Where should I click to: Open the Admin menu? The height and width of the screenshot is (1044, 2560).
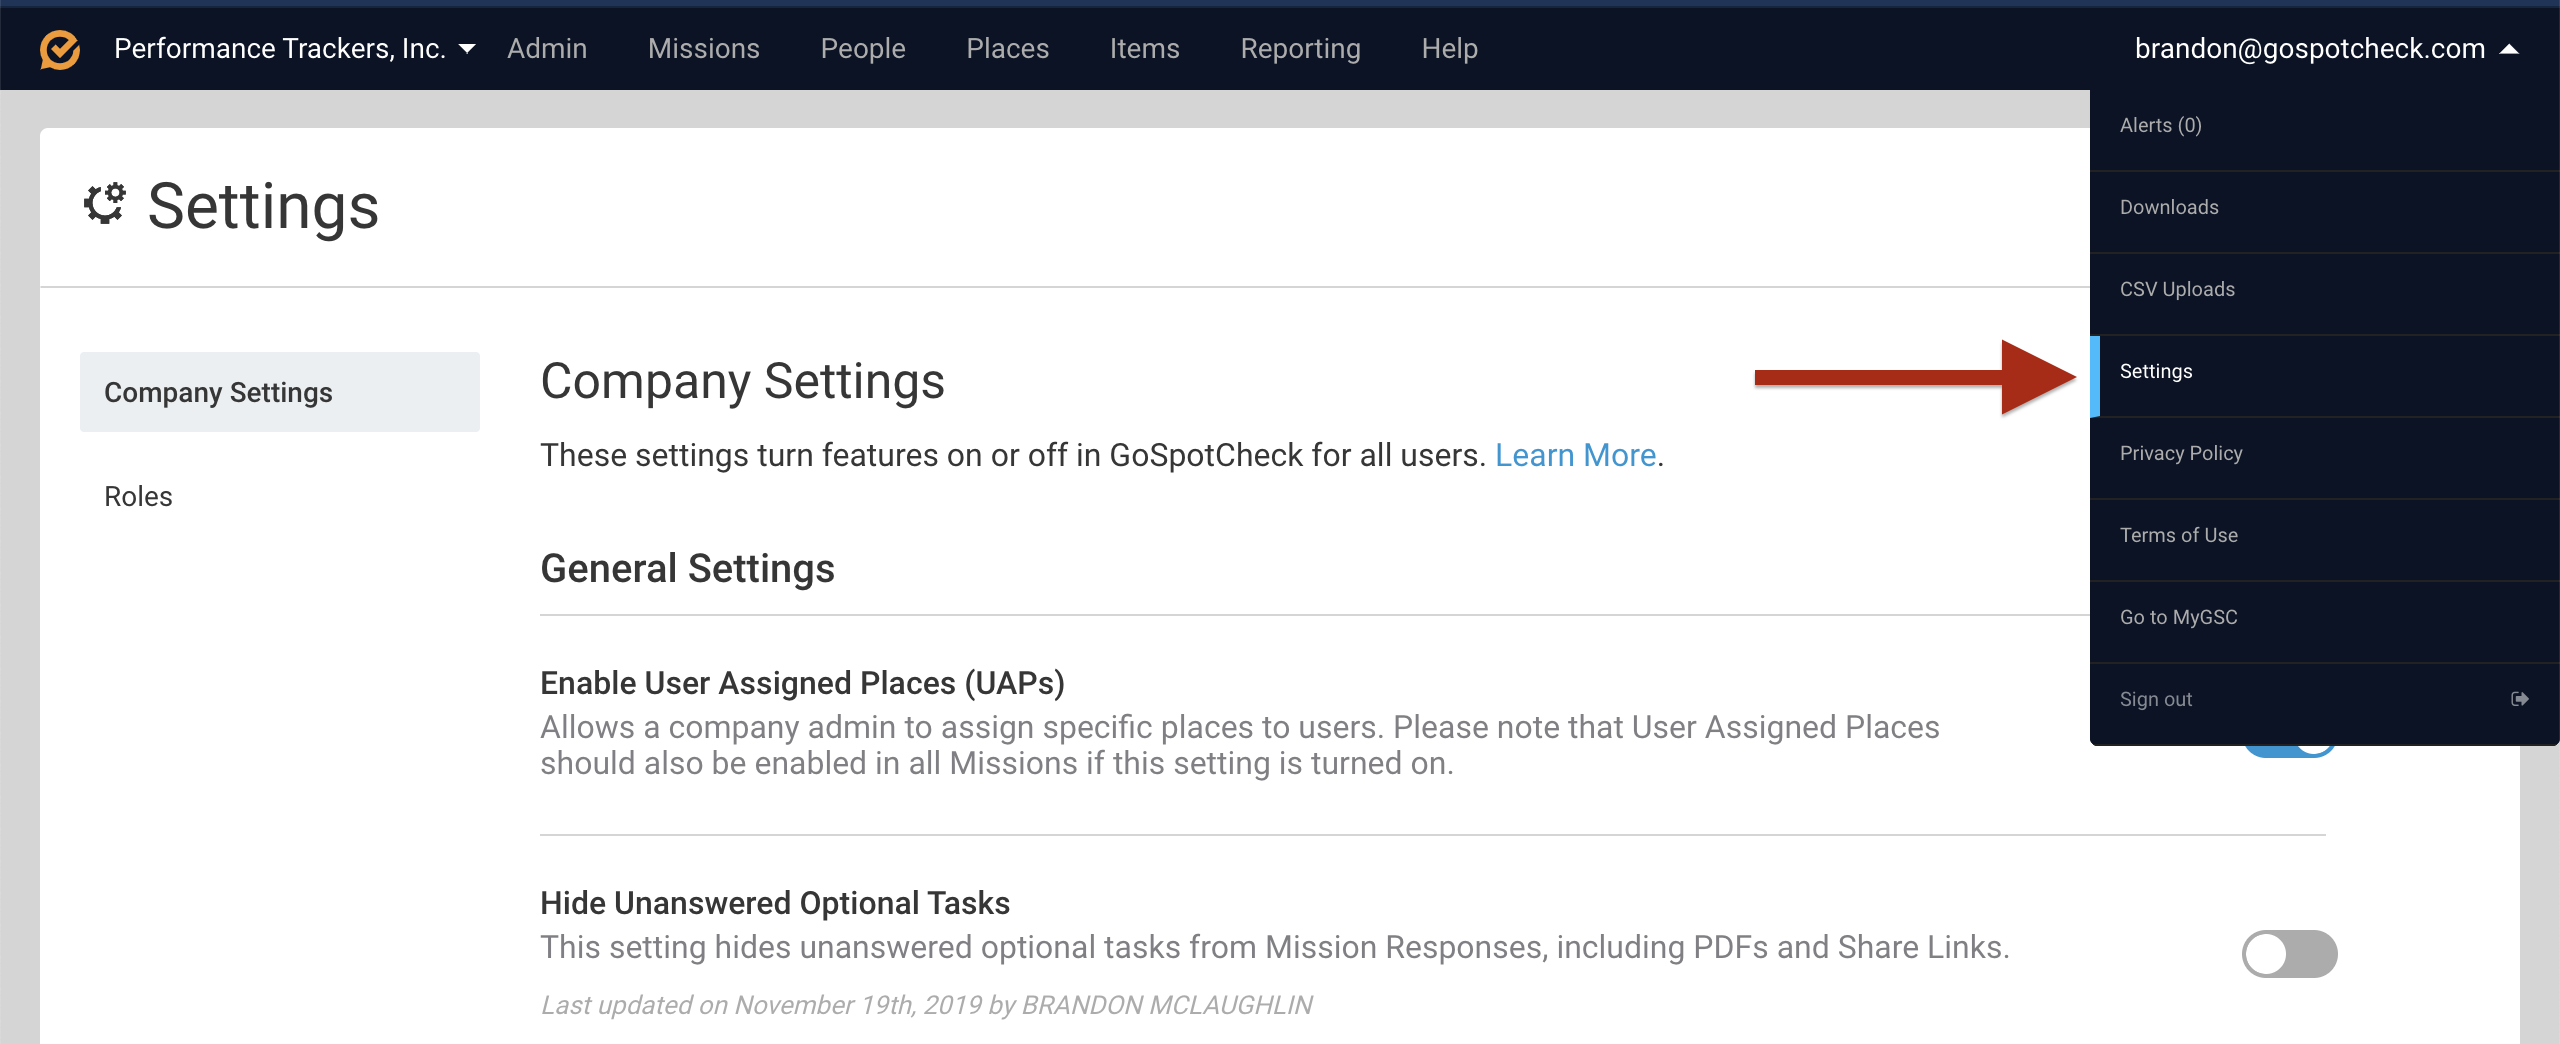[x=547, y=49]
